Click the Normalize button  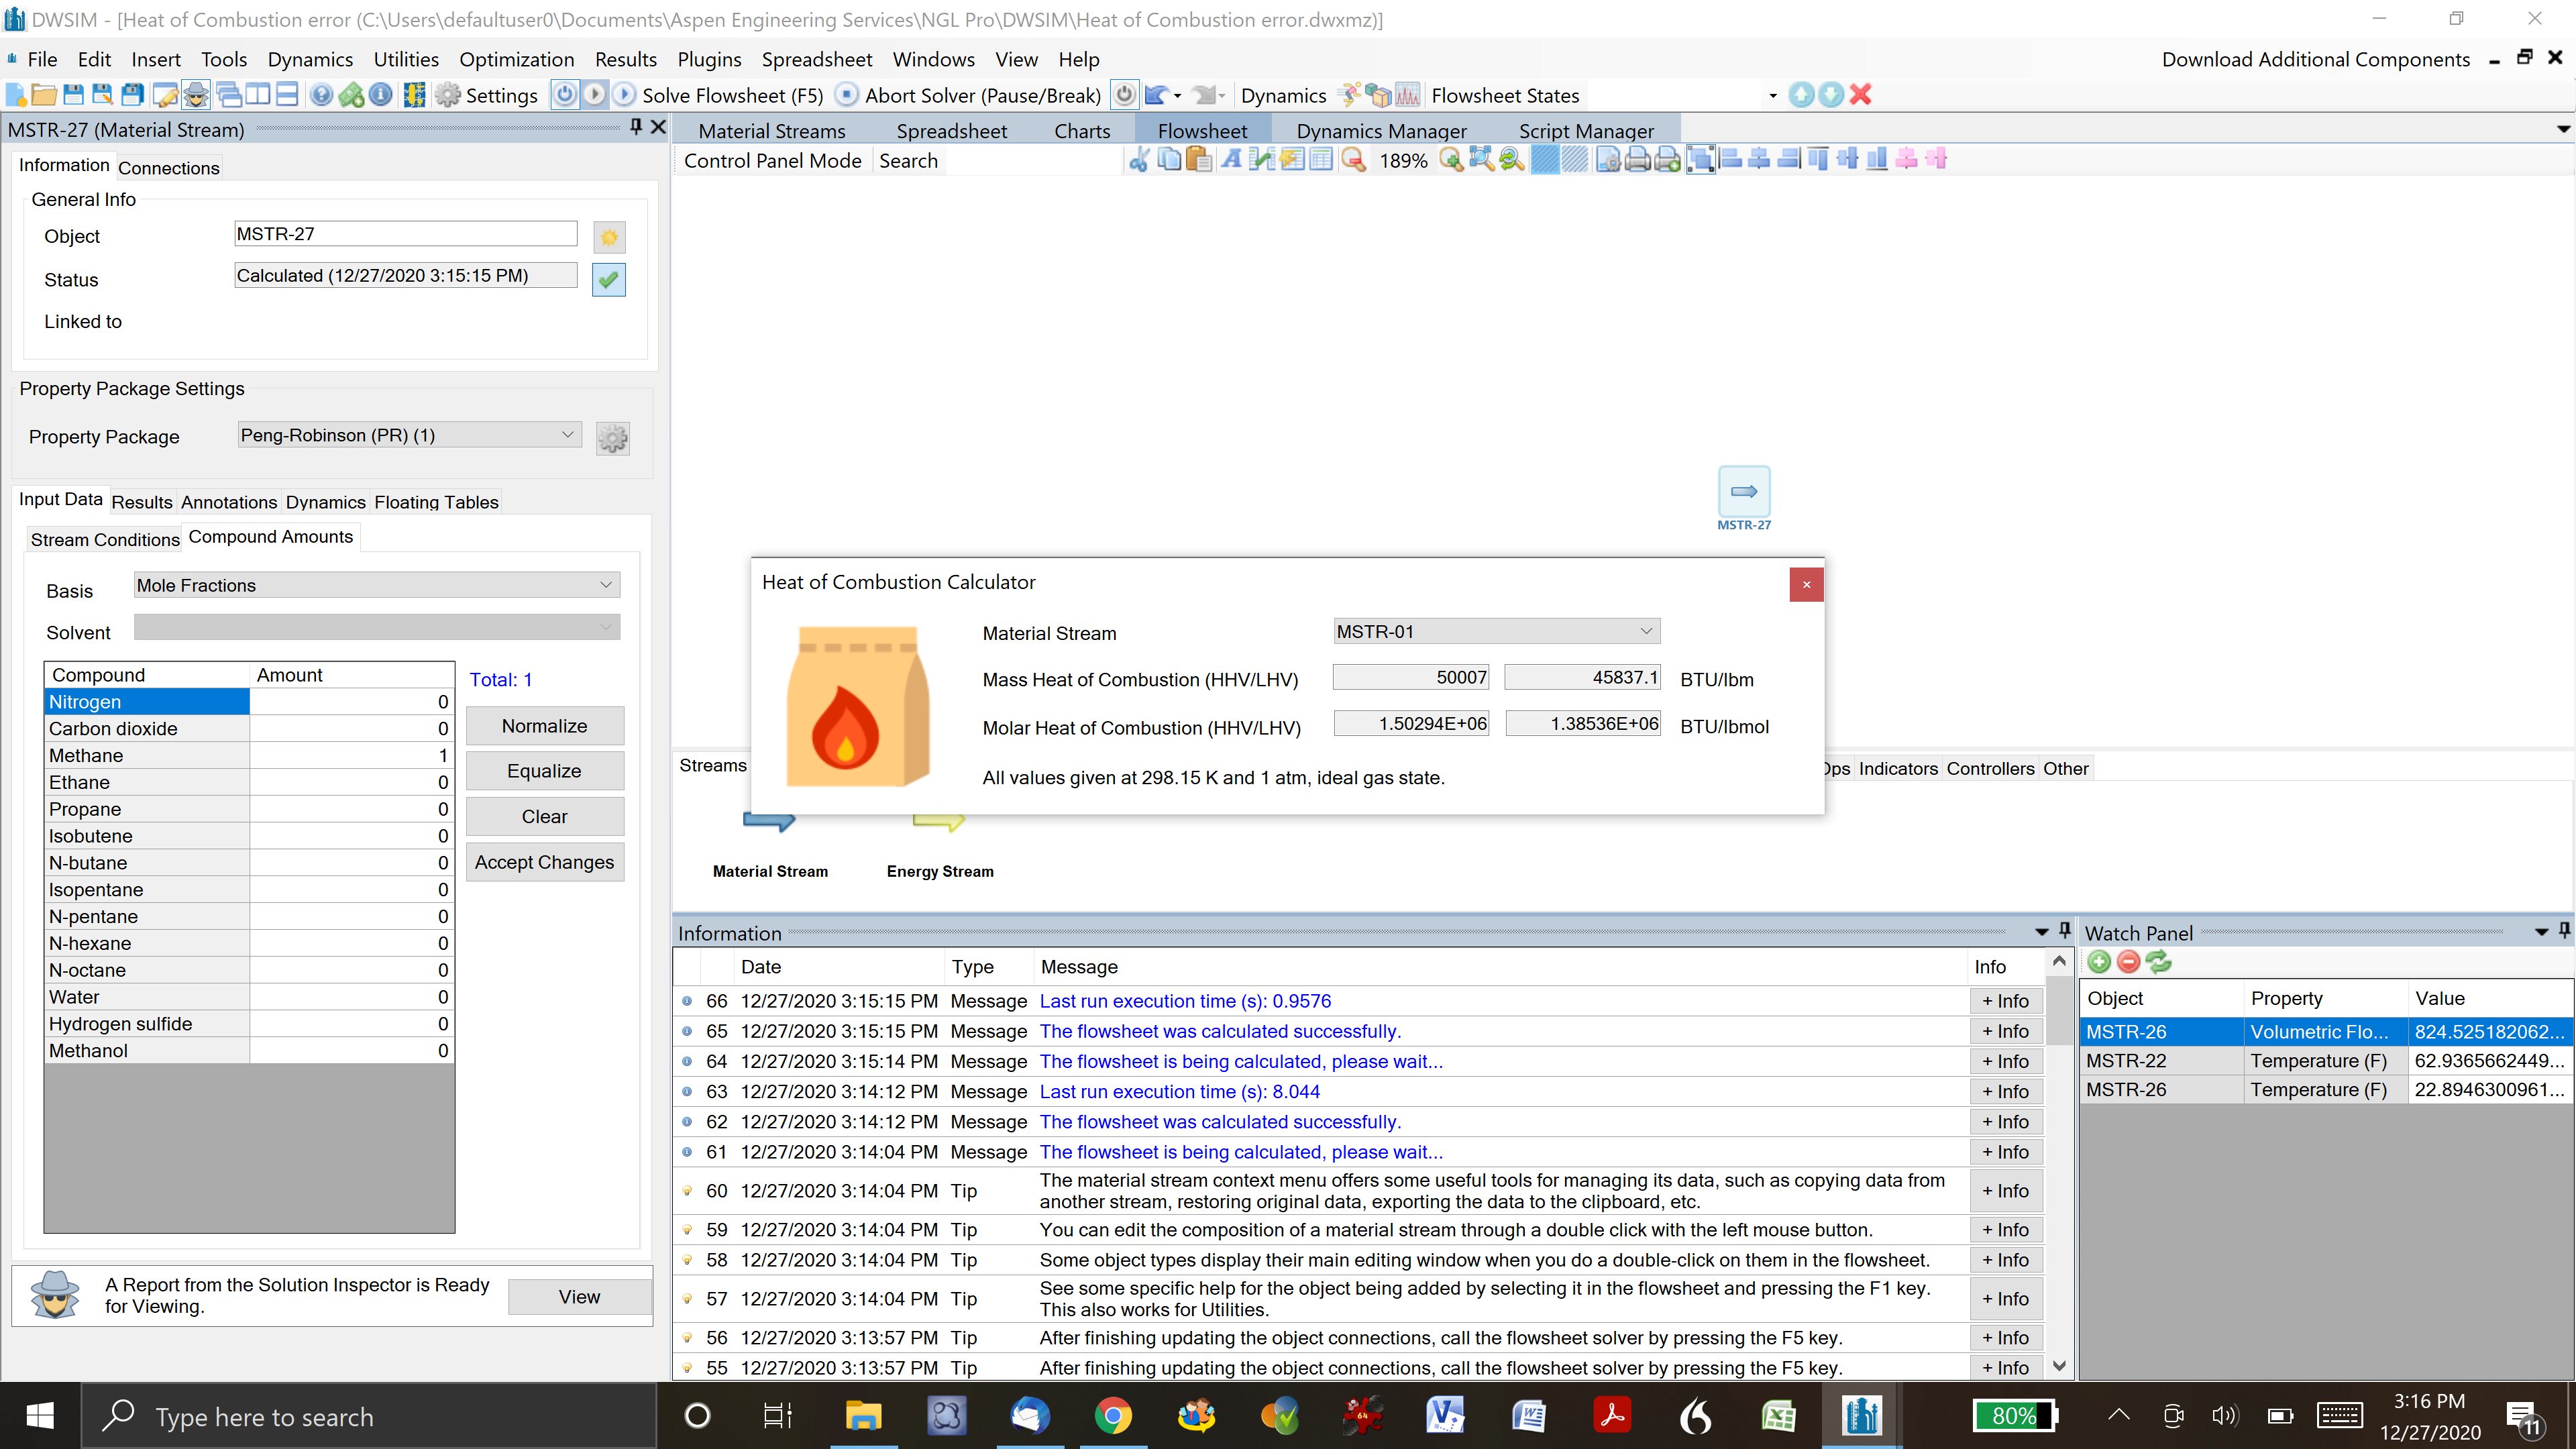pos(544,725)
